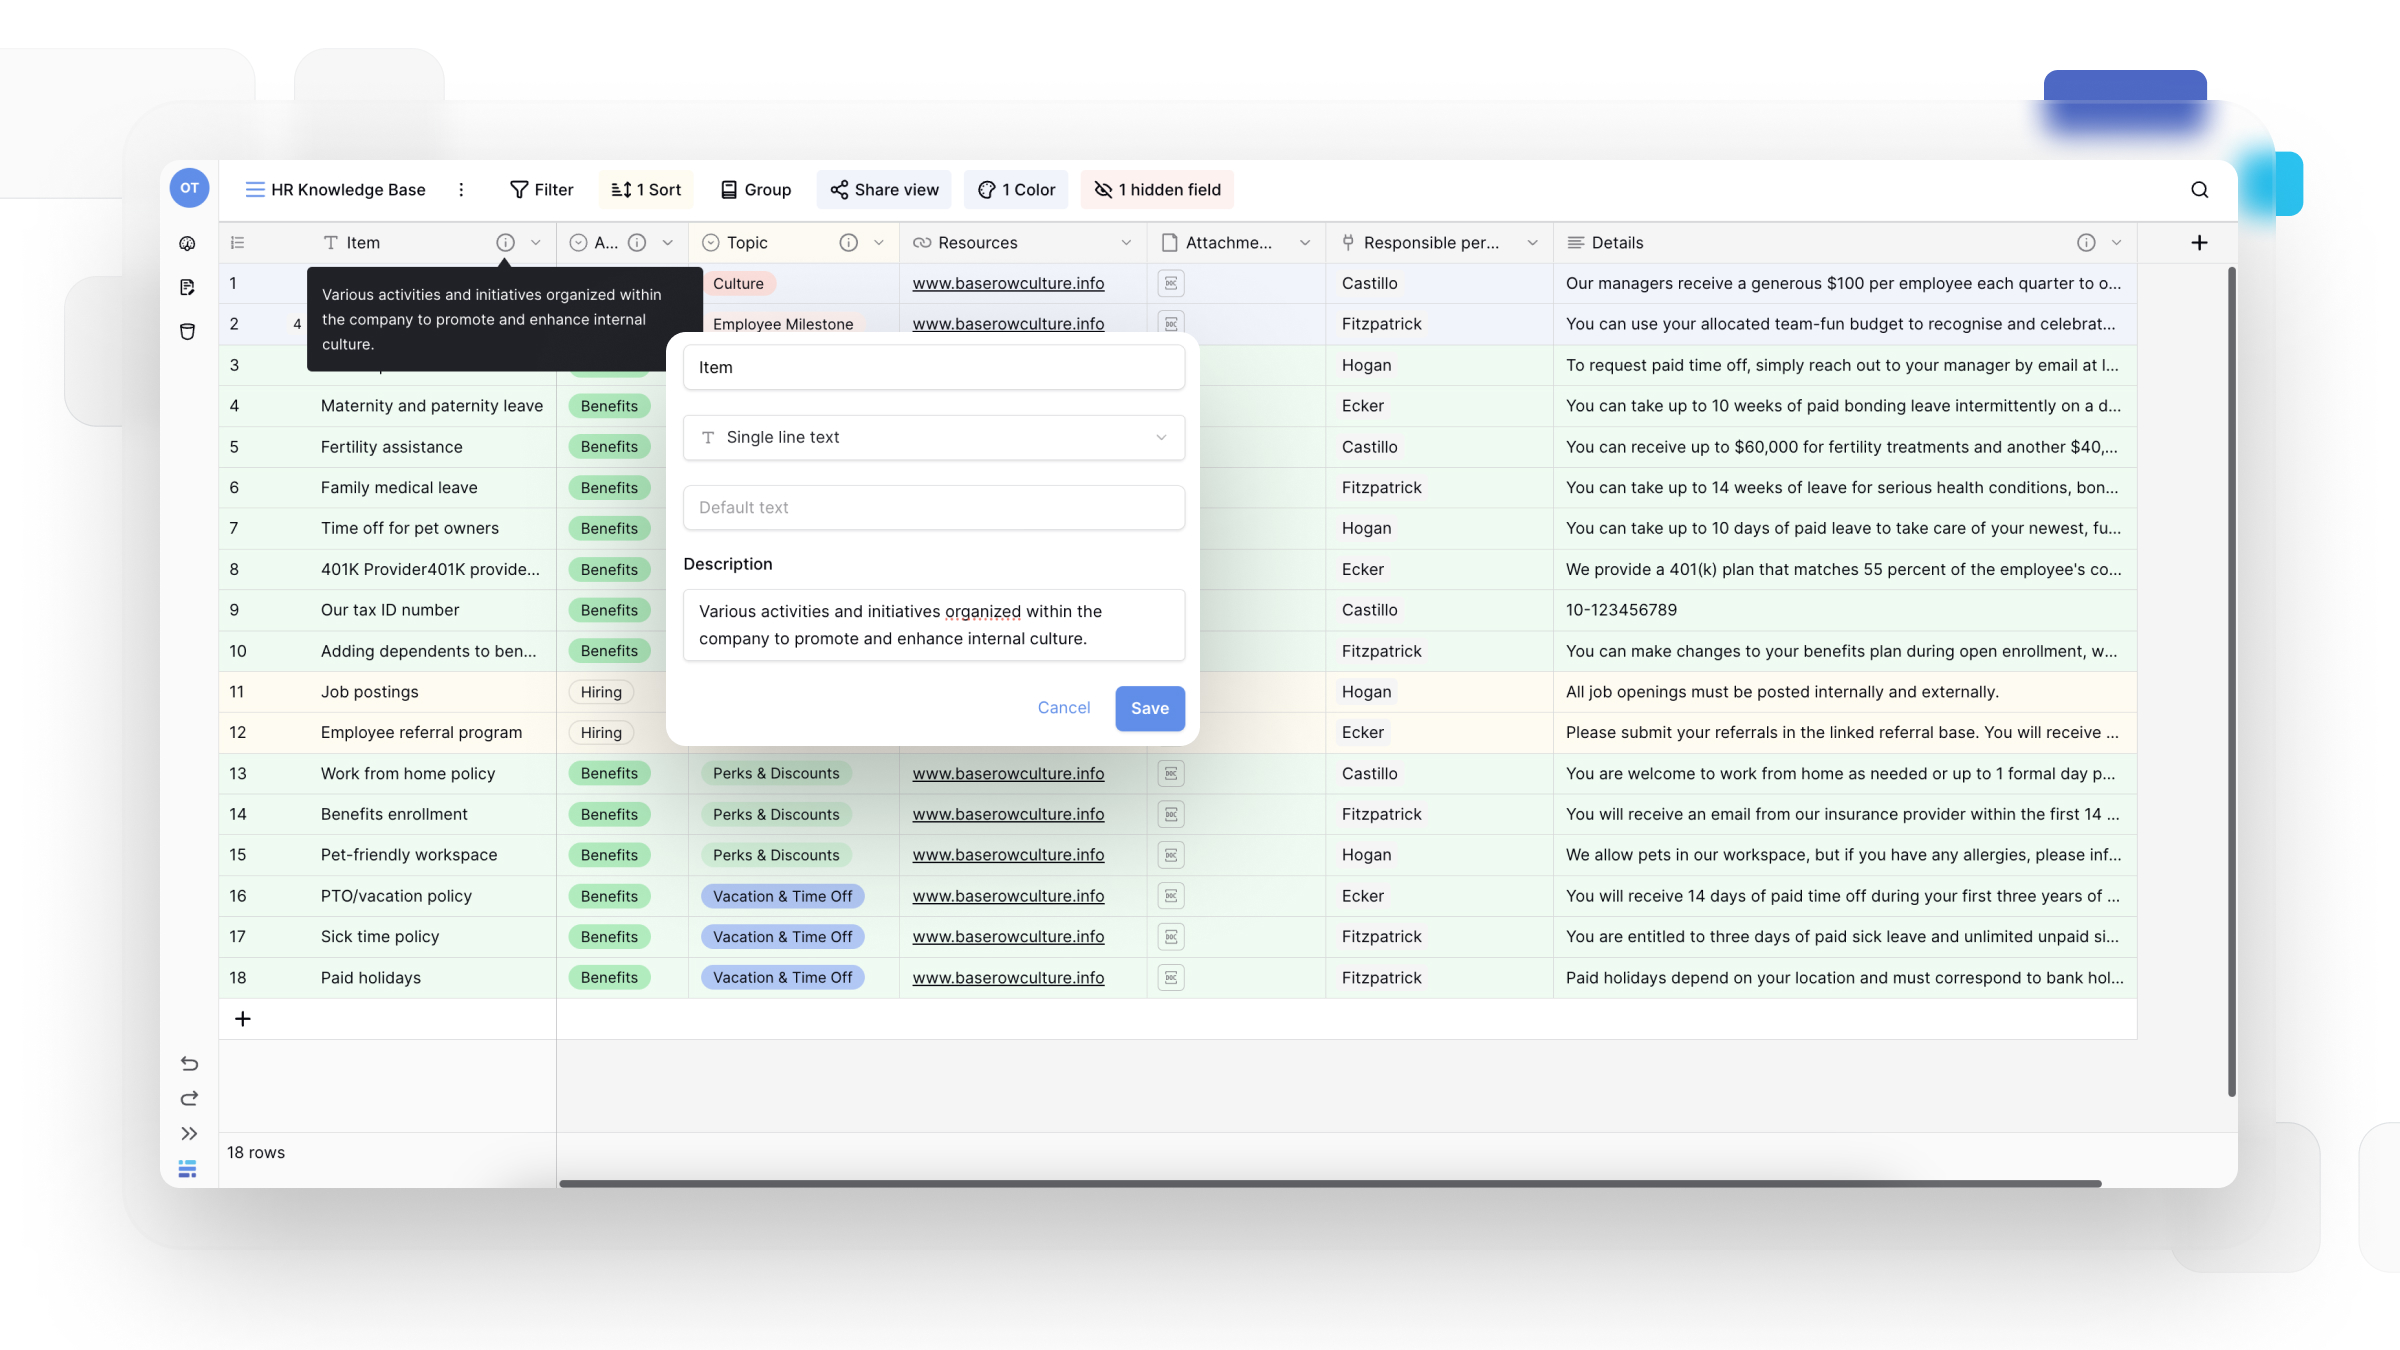Viewport: 2400px width, 1350px height.
Task: Expand the Resources column dropdown arrow
Action: [1126, 243]
